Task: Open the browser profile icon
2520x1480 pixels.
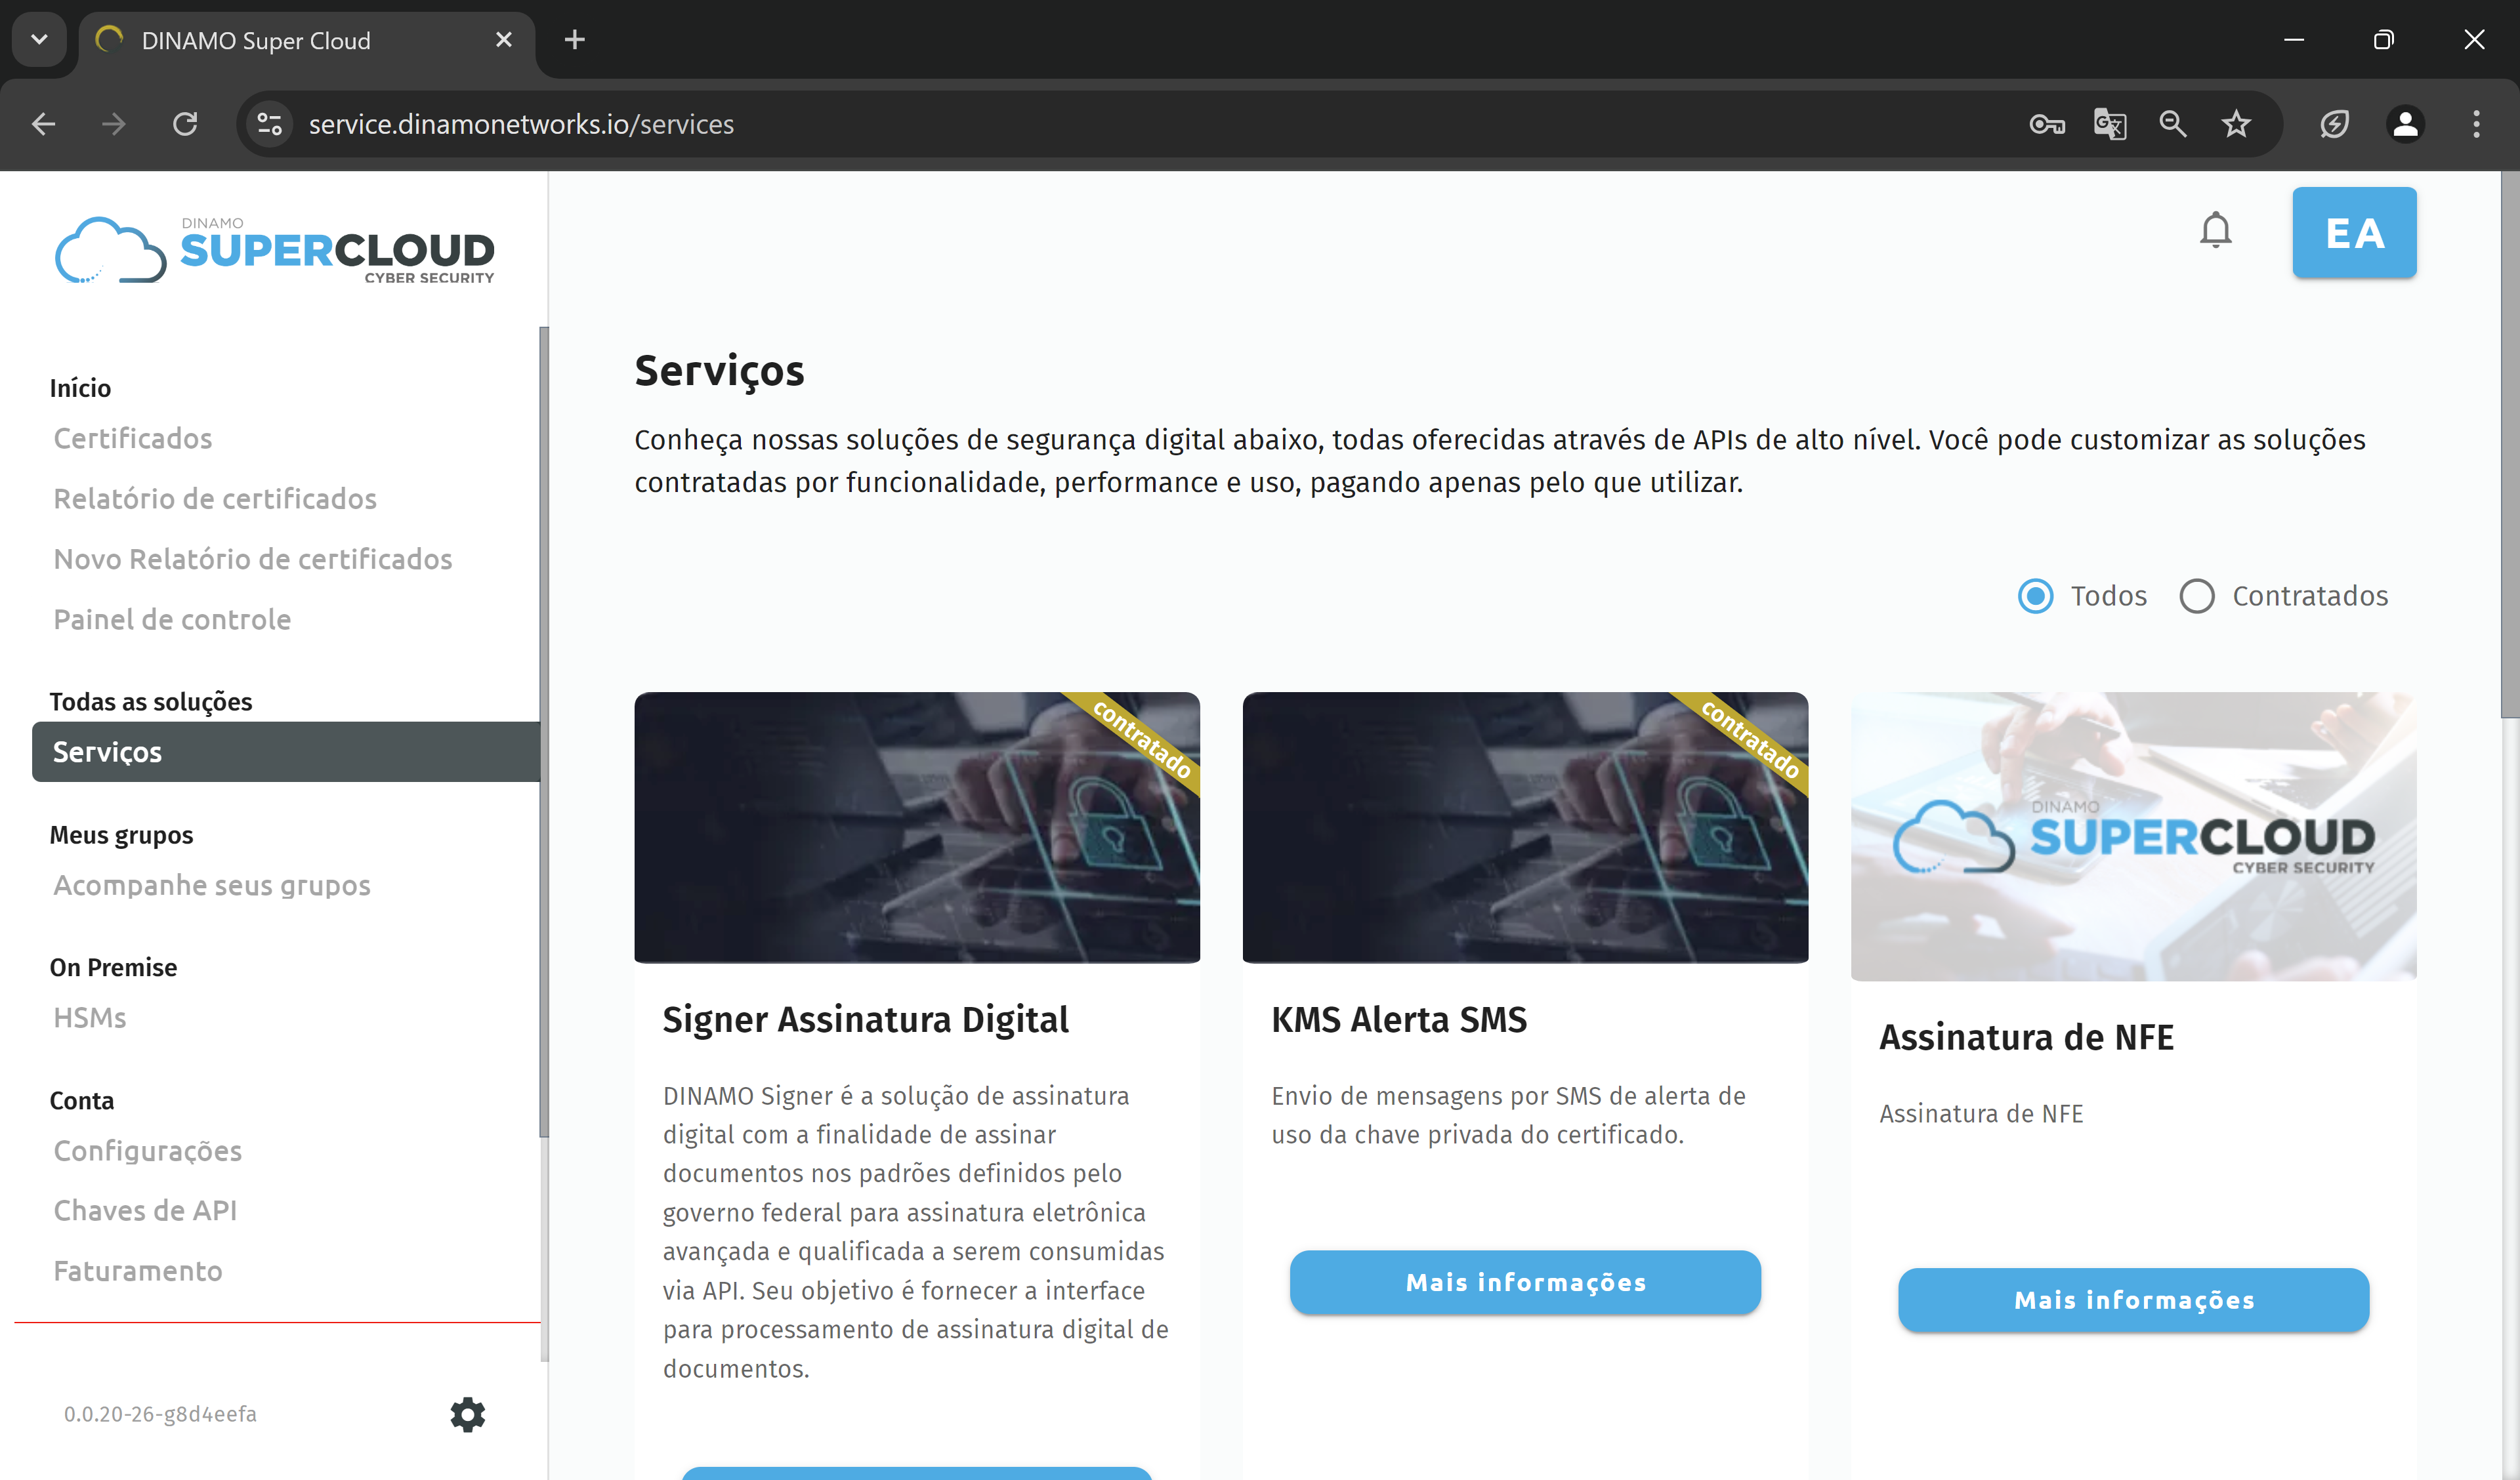Action: tap(2405, 124)
